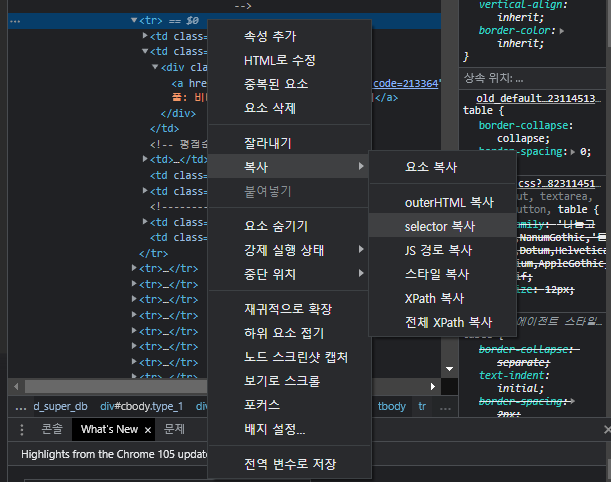Screen dimensions: 611x482
Task: Open the three-dot menu beside selected <tr>
Action: 15,21
